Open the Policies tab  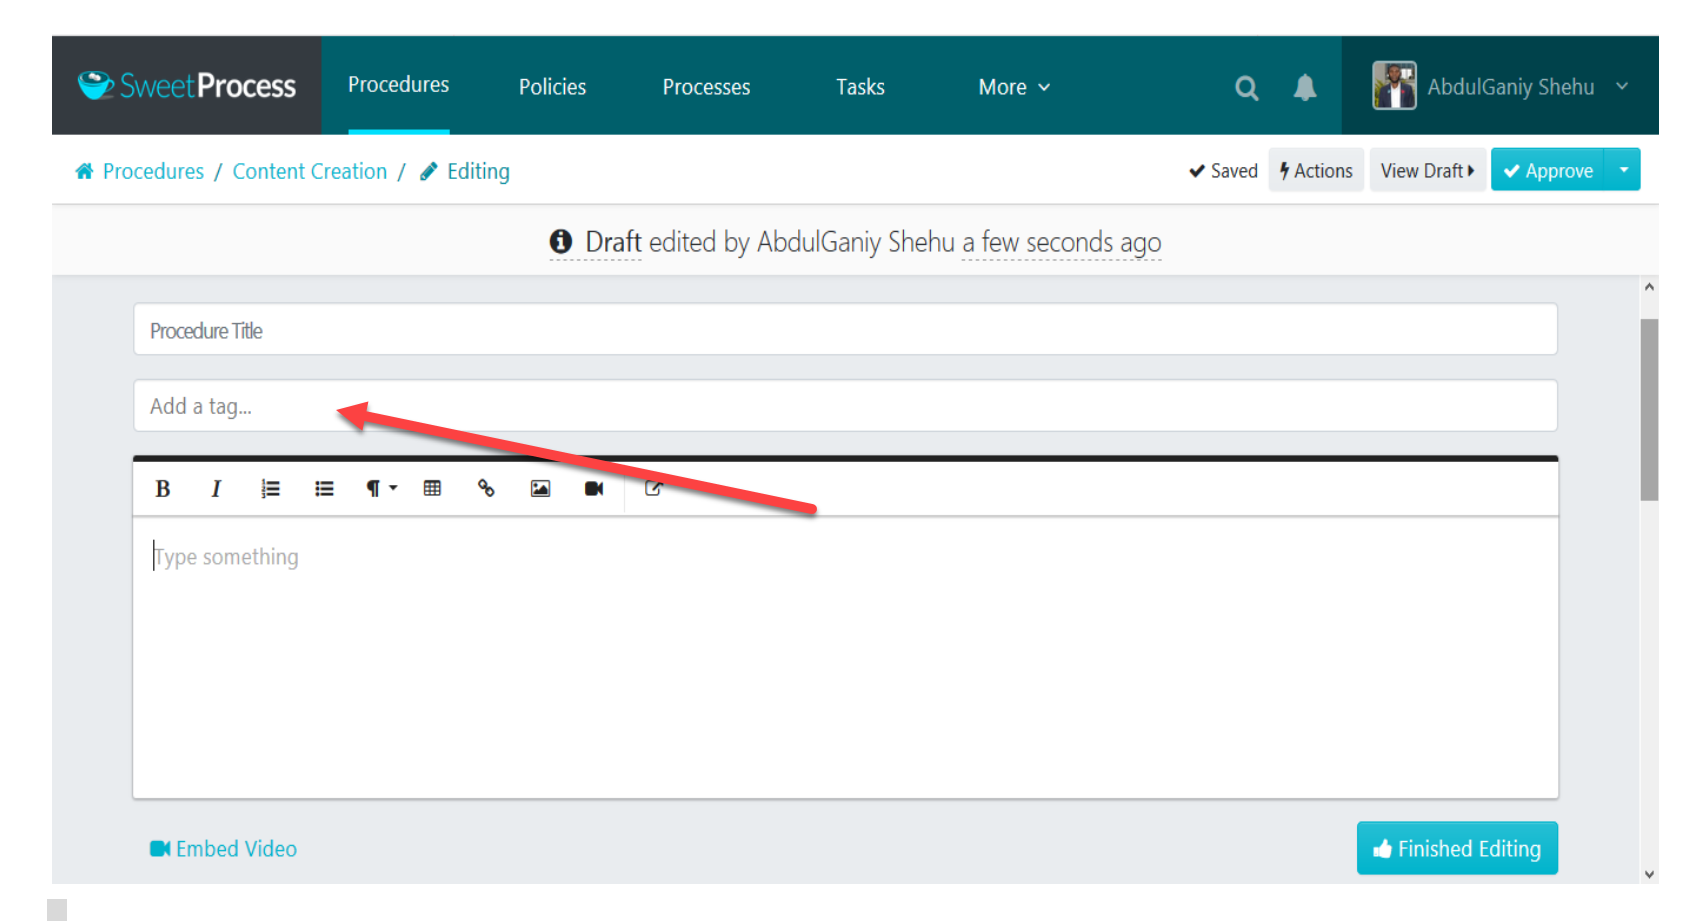tap(552, 87)
